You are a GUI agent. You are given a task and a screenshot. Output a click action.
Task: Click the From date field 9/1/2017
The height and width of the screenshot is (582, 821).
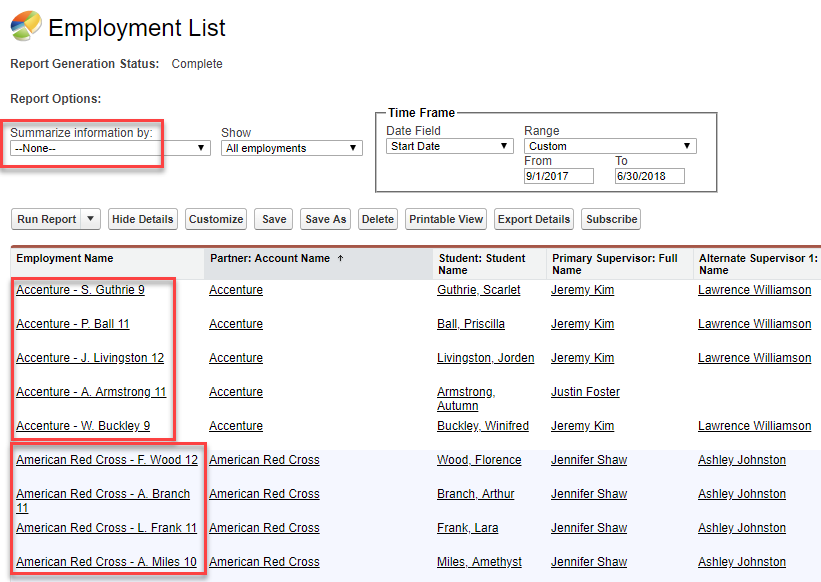pos(559,176)
